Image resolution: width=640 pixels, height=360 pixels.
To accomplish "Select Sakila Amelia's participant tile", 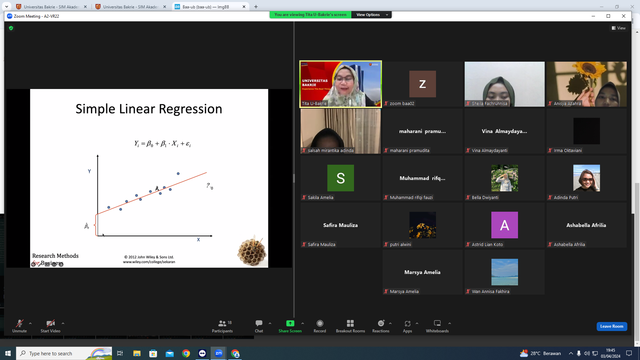I will pyautogui.click(x=340, y=178).
